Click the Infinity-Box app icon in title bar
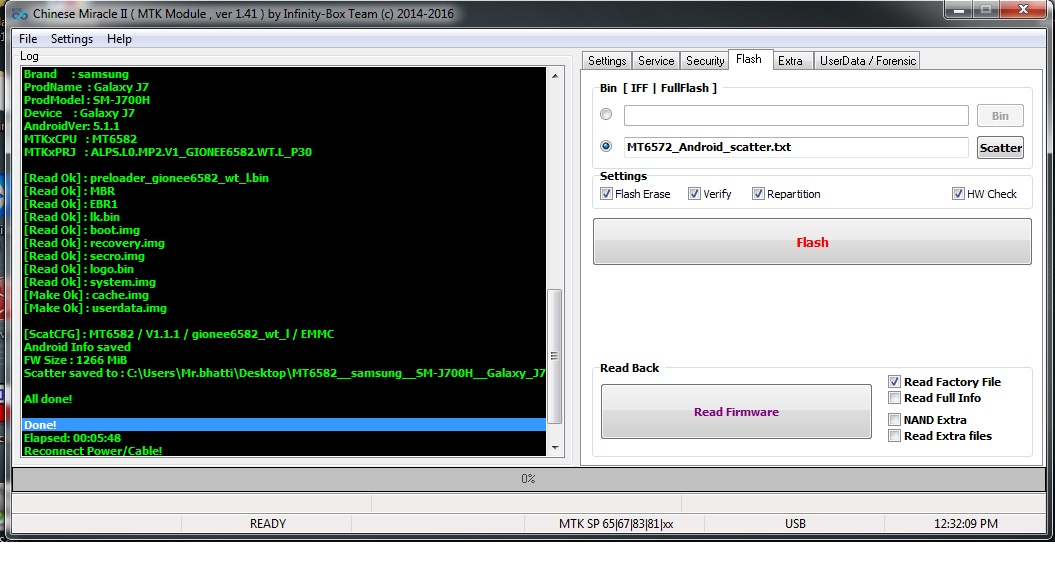 20,13
